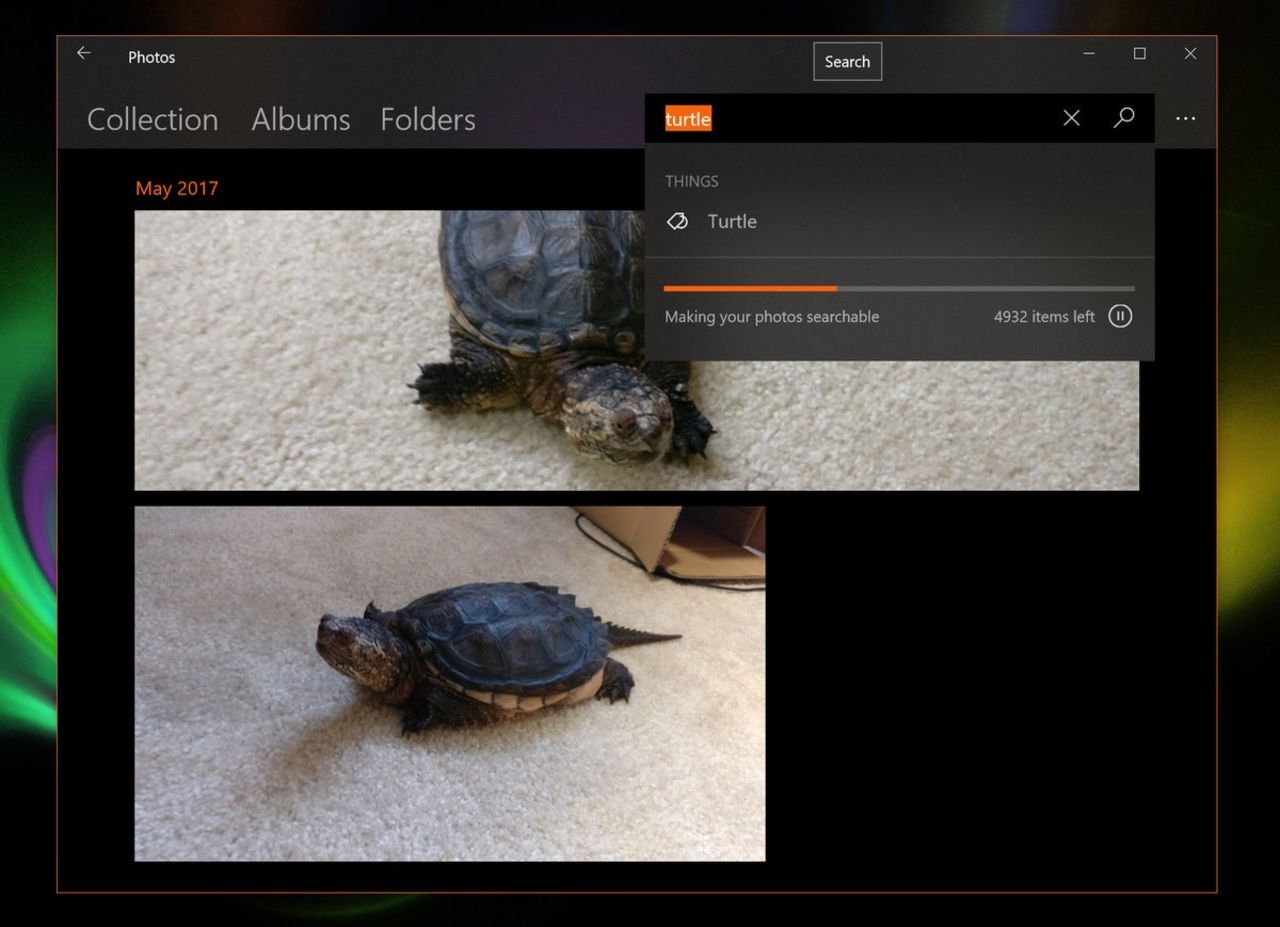Toggle the search panel closed with X
The width and height of the screenshot is (1280, 927).
click(1071, 118)
